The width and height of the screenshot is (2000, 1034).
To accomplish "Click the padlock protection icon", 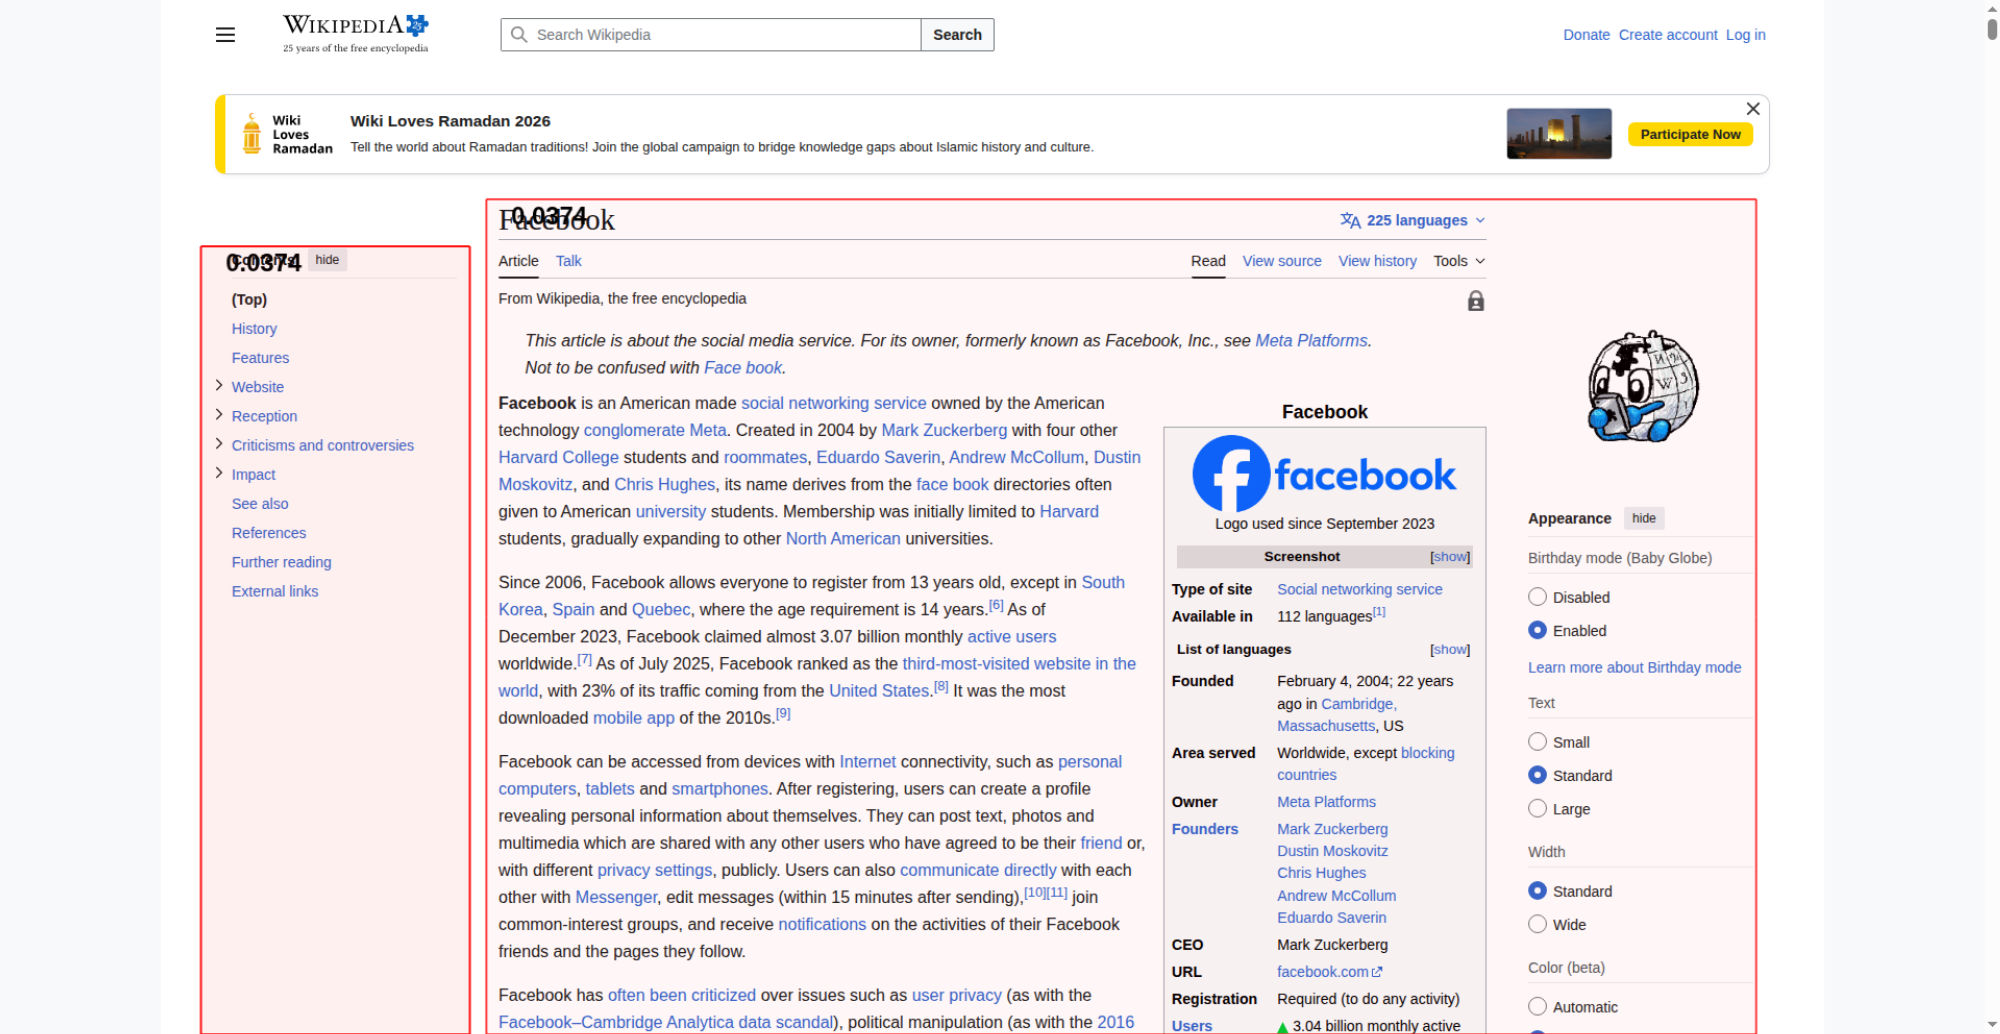I will click(x=1475, y=301).
